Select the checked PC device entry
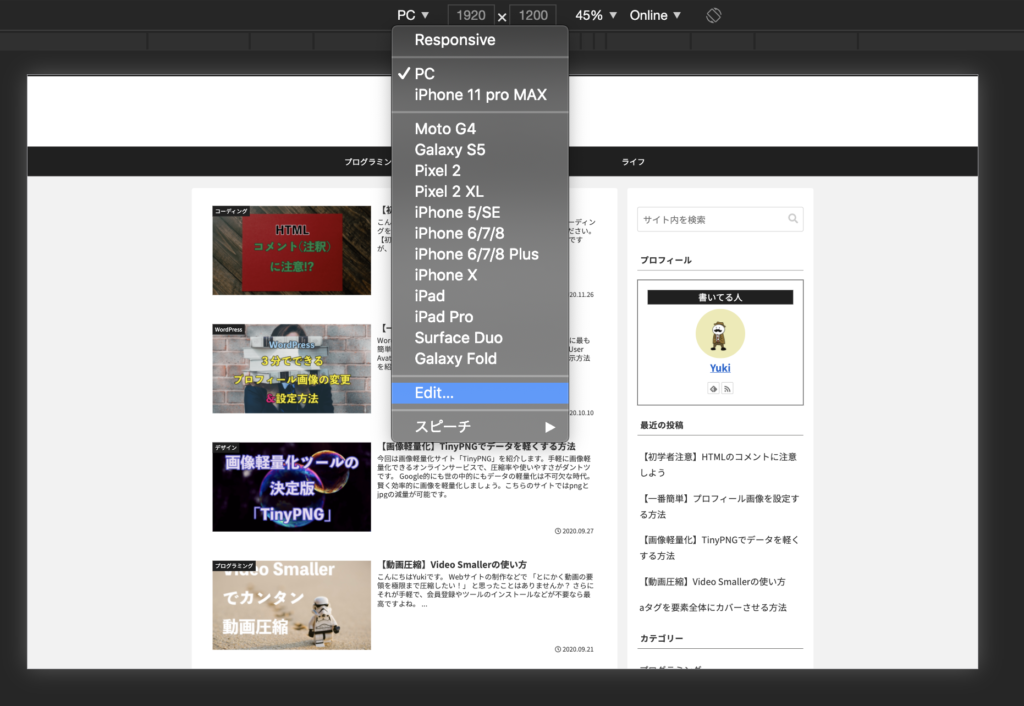Screen dimensions: 1024x706 (480, 74)
